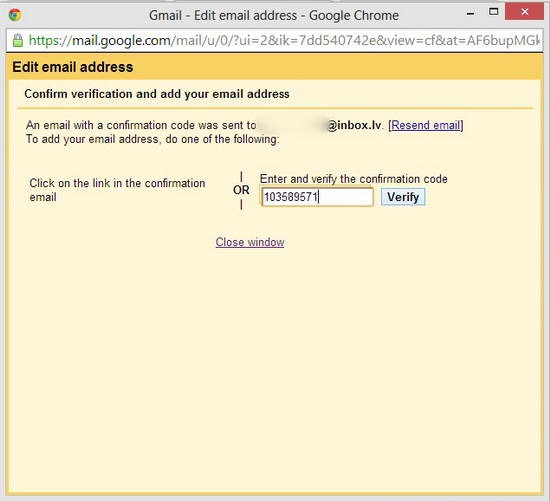Click 'Click on the link in the confirmation email' text

(x=117, y=190)
